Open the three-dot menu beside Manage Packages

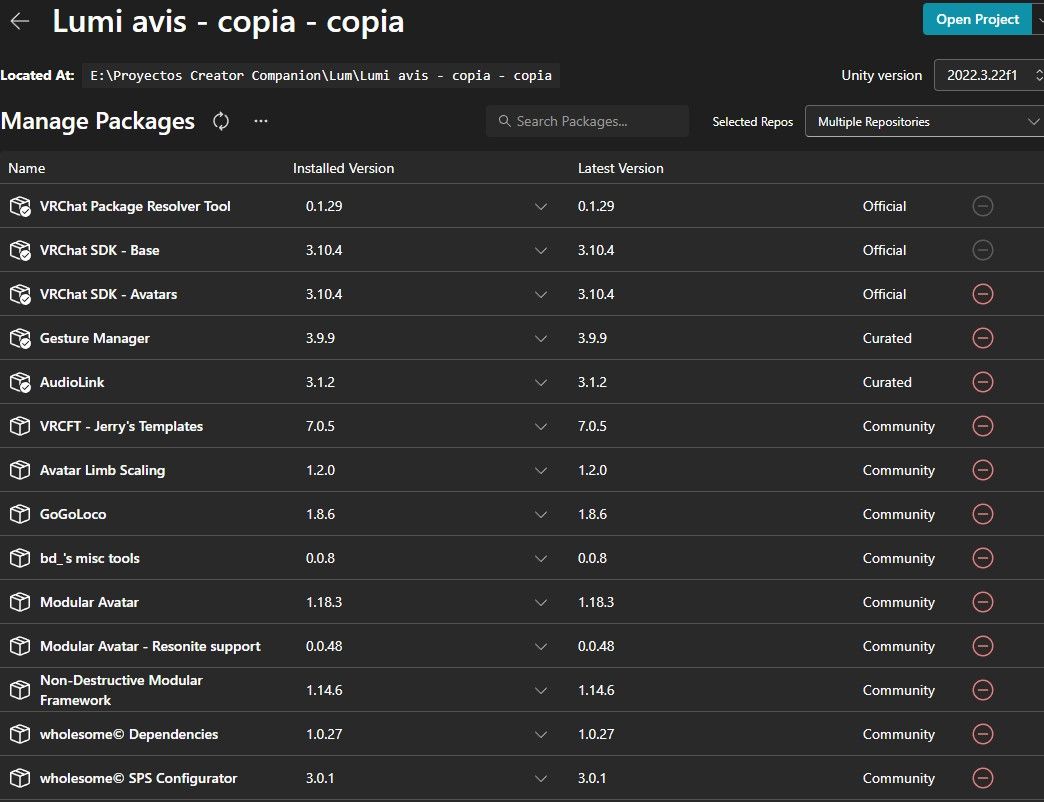click(261, 120)
